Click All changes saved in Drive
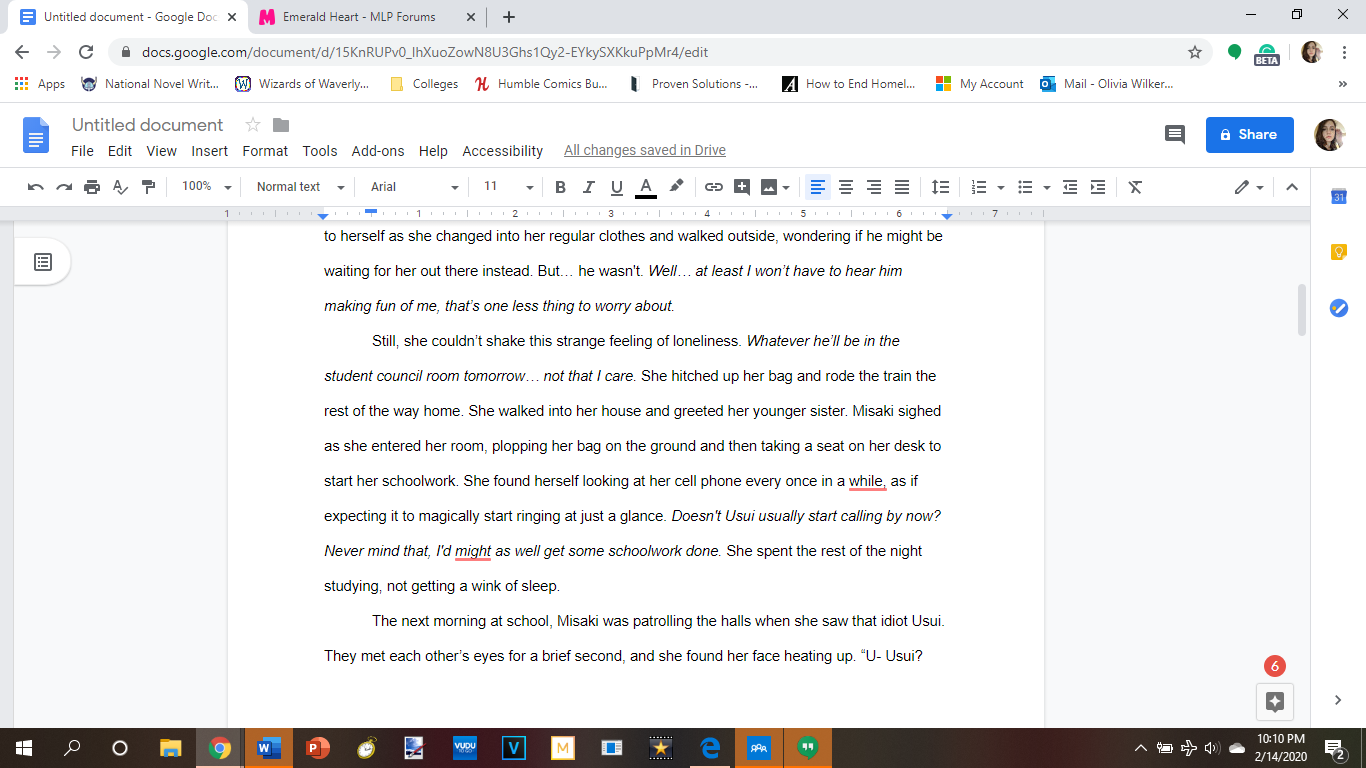Screen dimensions: 1366x768 click(x=645, y=151)
